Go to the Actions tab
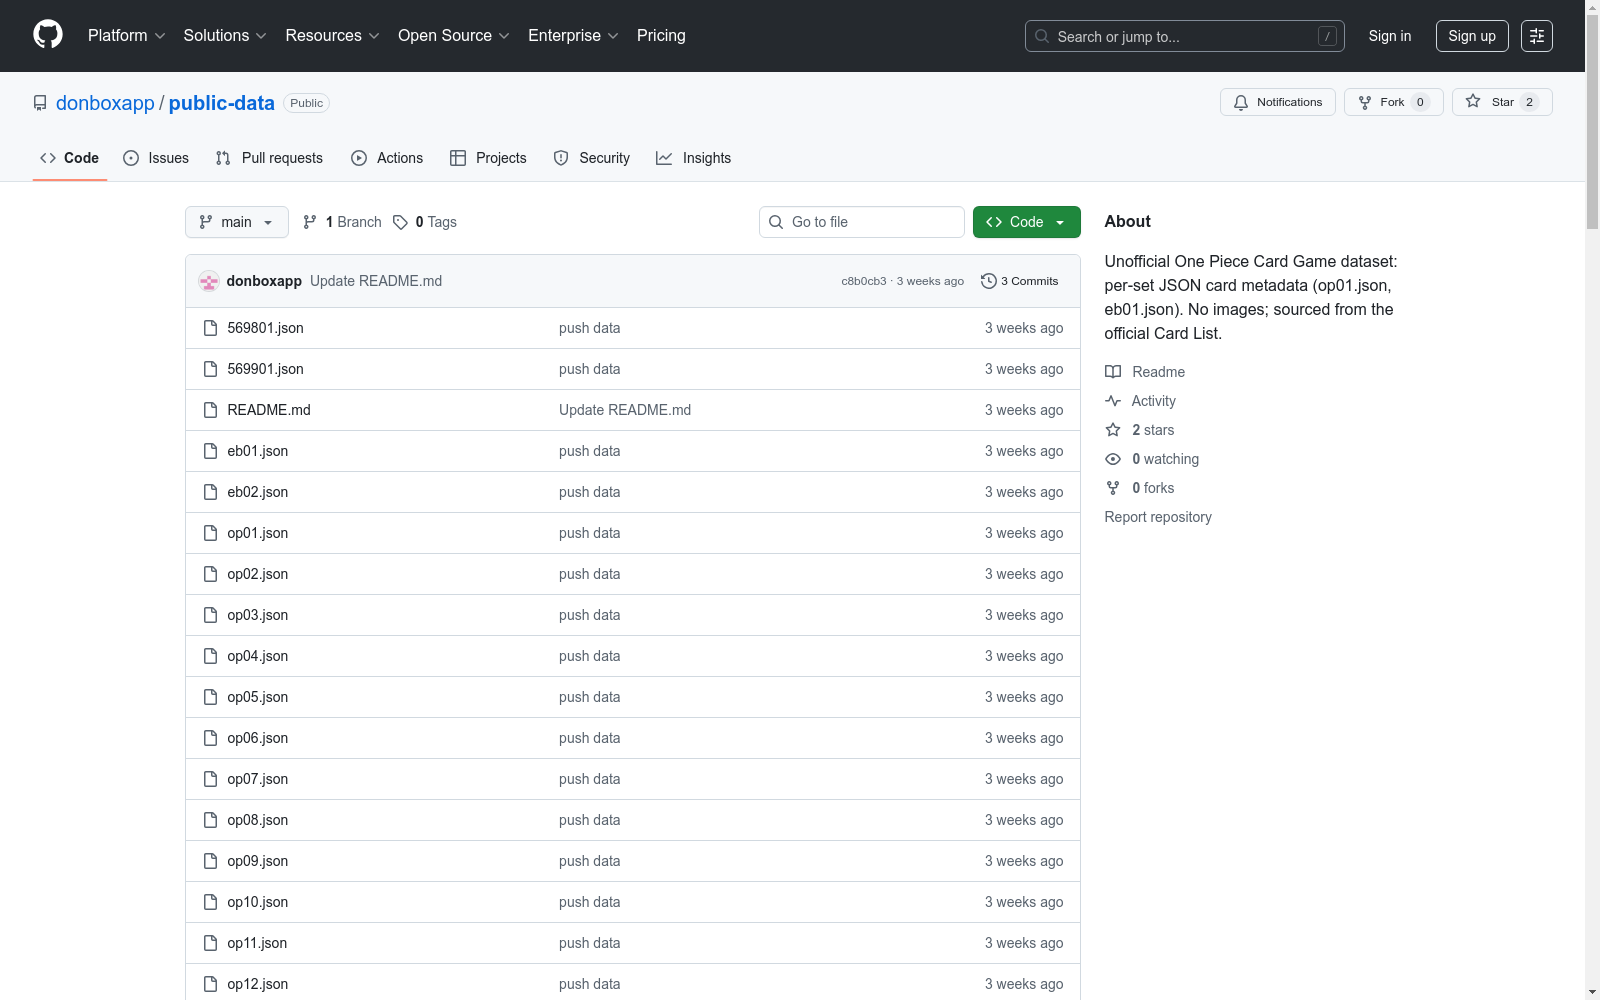This screenshot has height=1000, width=1600. point(387,158)
